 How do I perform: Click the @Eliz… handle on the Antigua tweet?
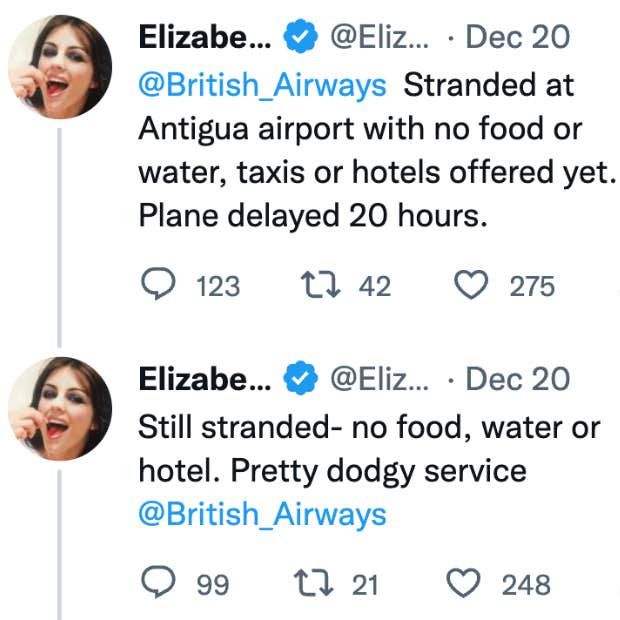[381, 39]
